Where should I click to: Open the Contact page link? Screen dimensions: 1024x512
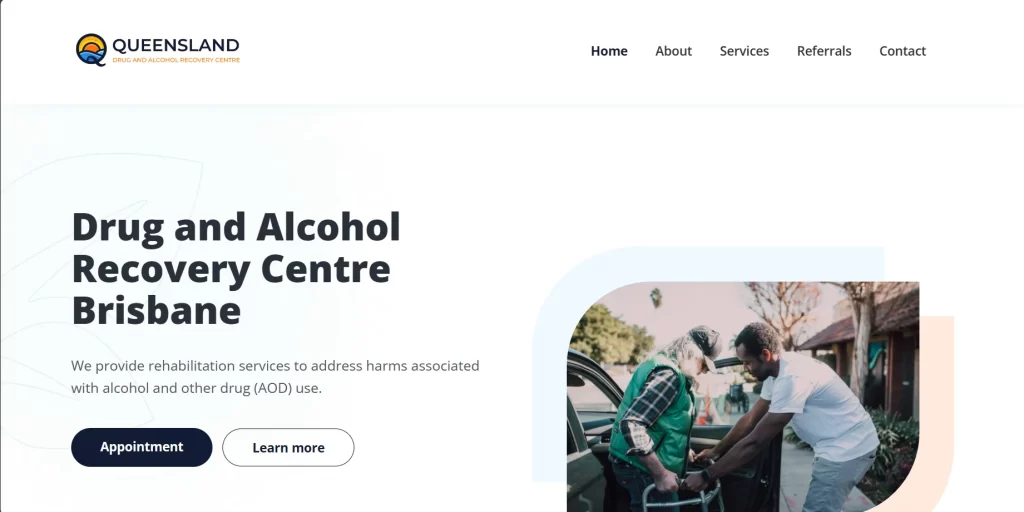902,51
